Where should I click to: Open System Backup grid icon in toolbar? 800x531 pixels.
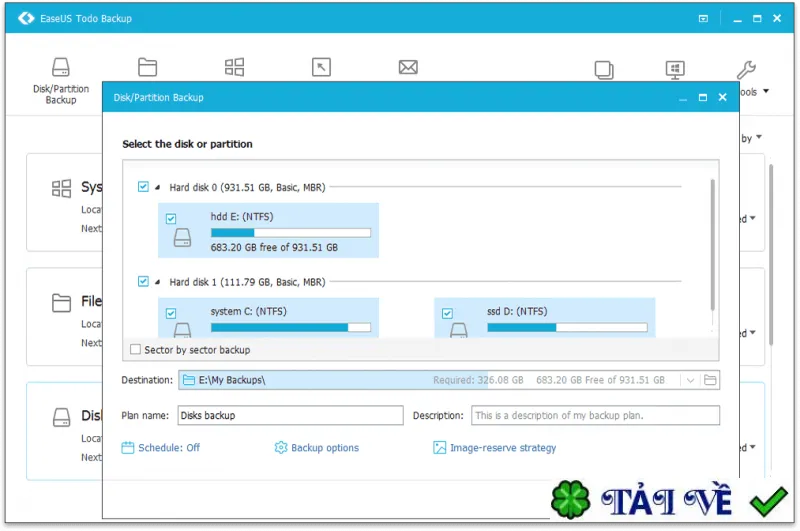[x=235, y=67]
